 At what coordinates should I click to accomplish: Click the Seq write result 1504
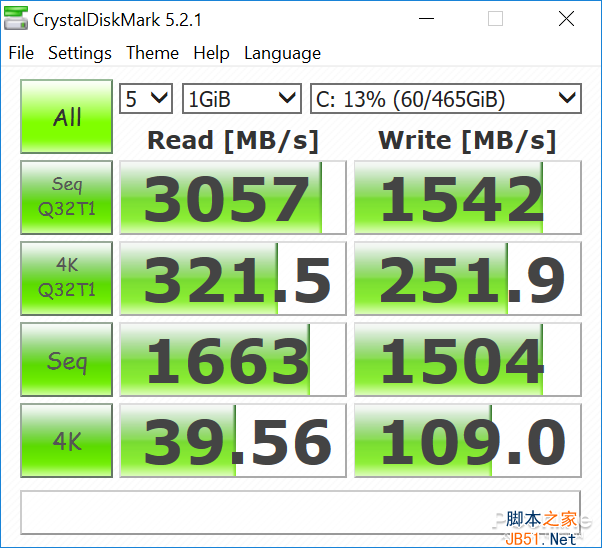coord(468,359)
